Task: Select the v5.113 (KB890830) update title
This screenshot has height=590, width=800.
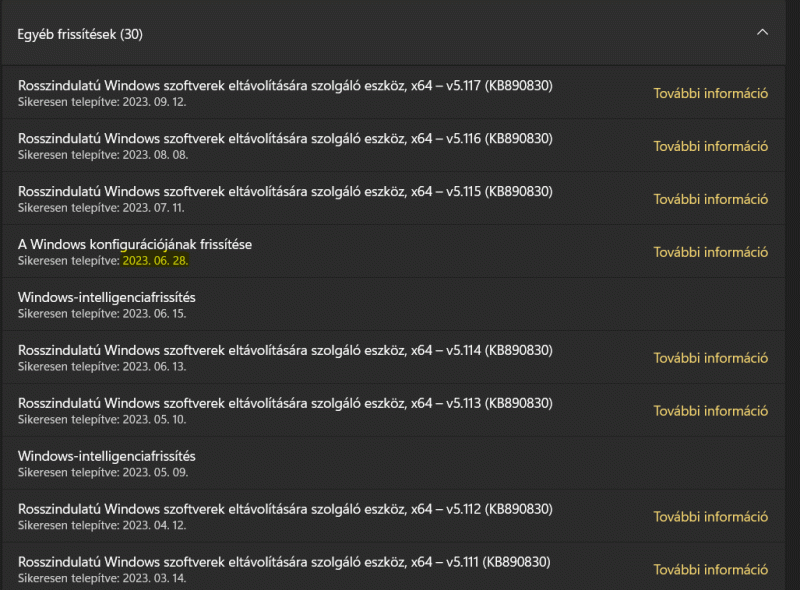Action: (x=285, y=403)
